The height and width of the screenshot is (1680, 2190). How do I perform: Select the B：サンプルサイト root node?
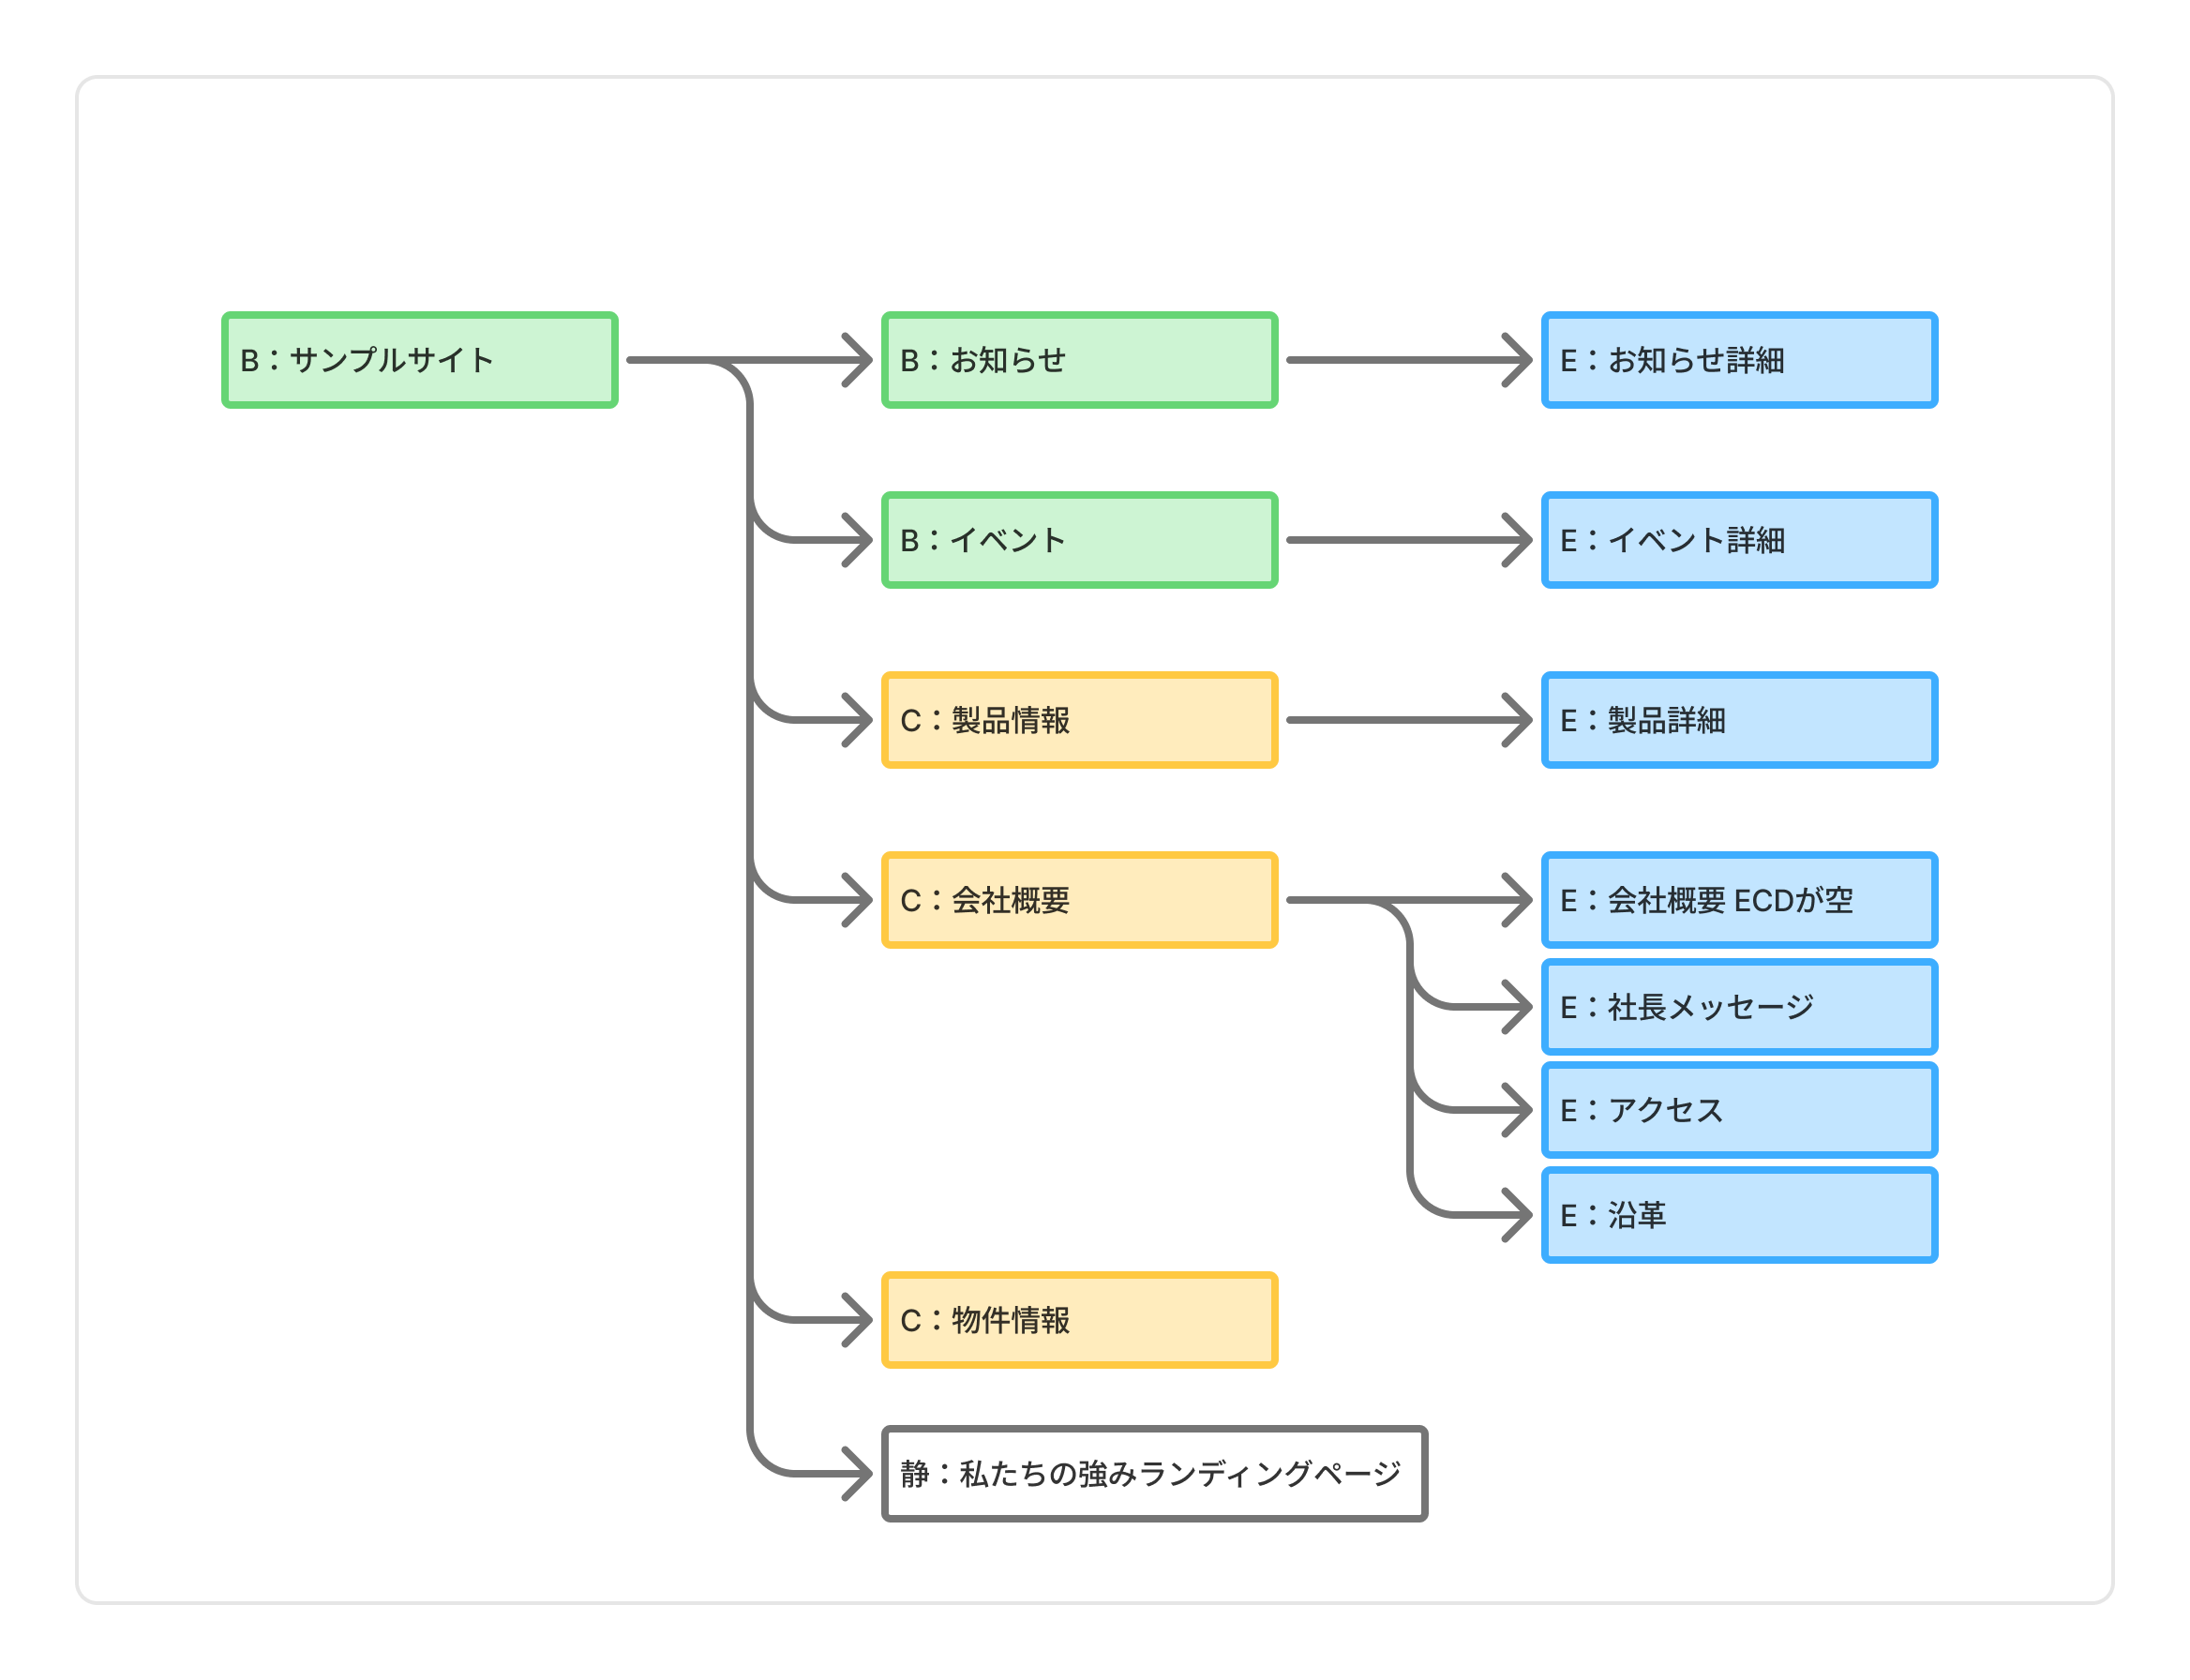coord(419,360)
